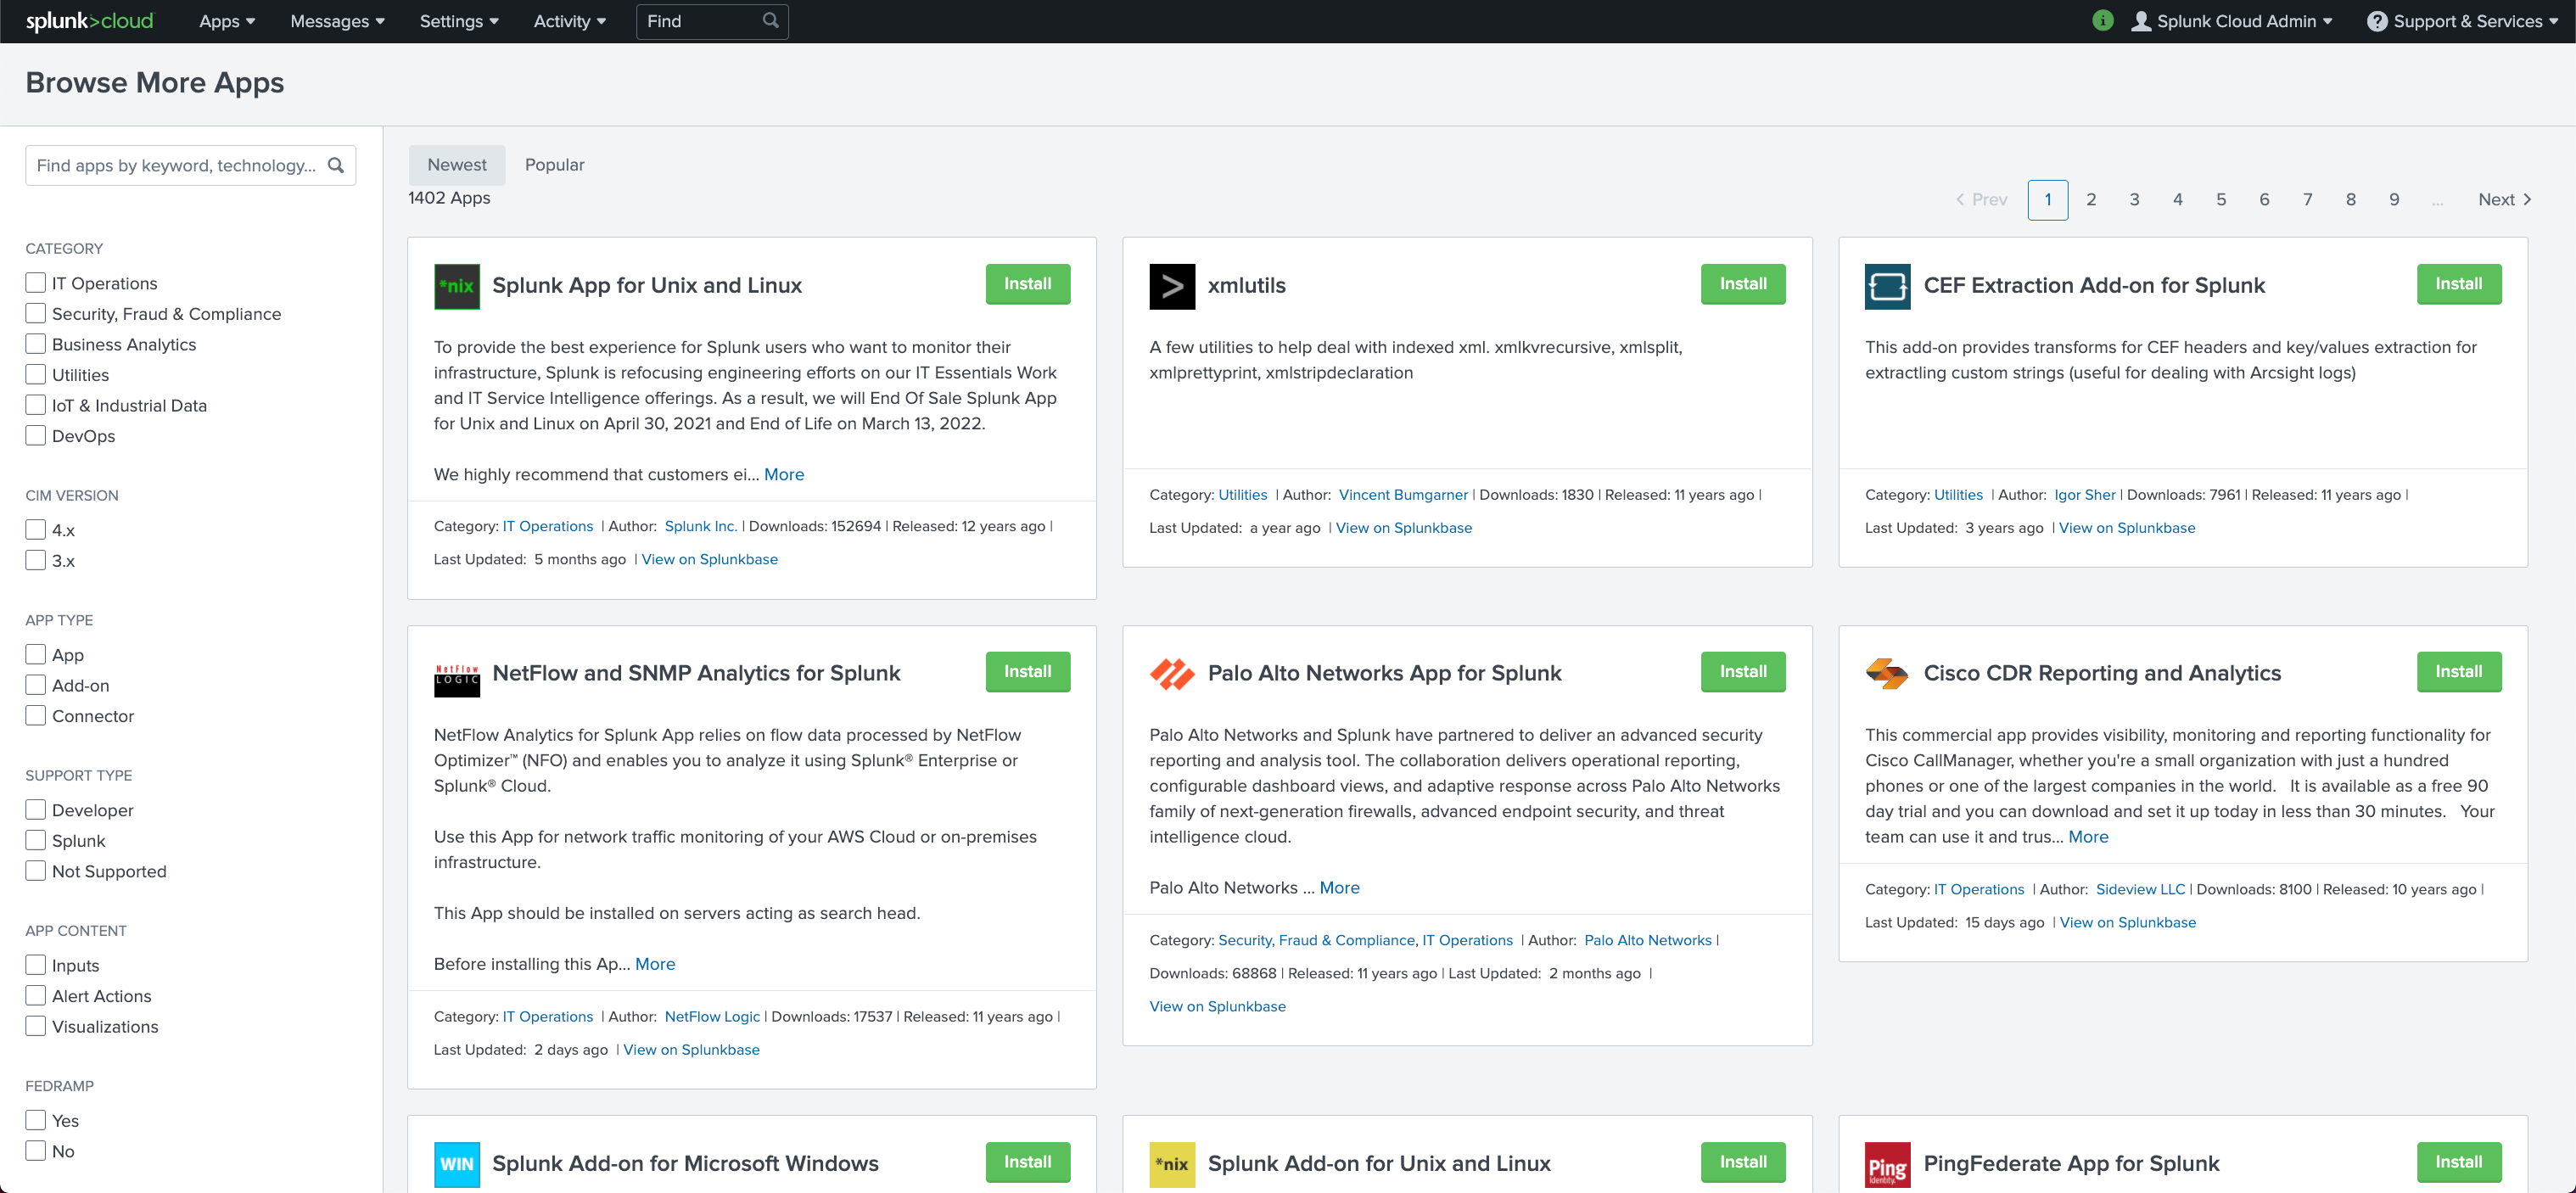The width and height of the screenshot is (2576, 1193).
Task: Click the Palo Alto Networks logo icon
Action: (x=1172, y=674)
